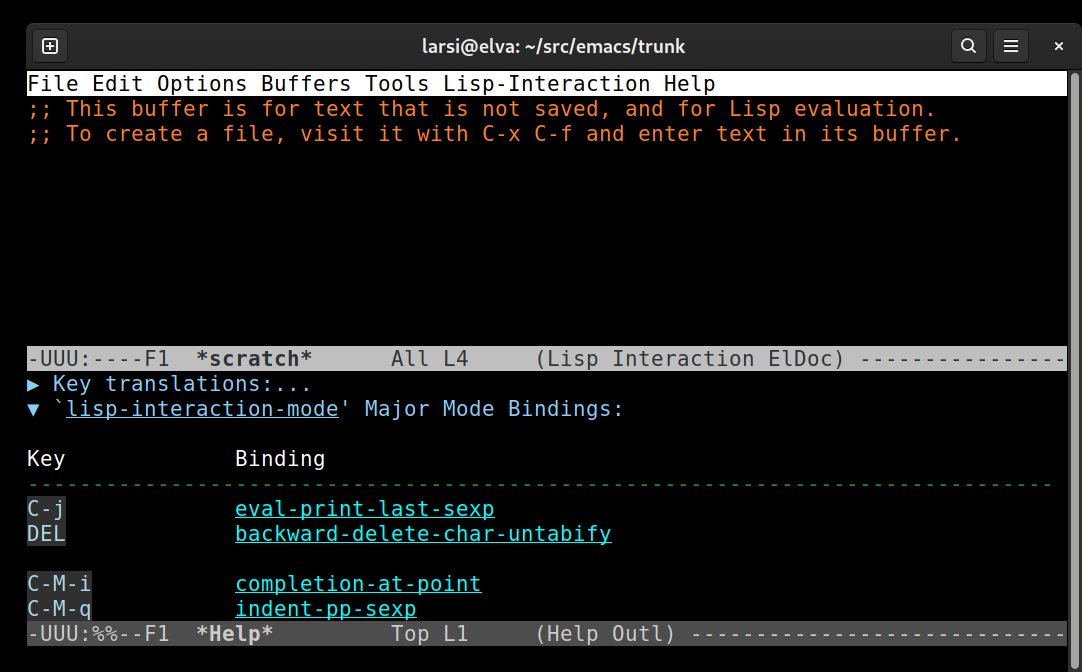
Task: Follow the completion-at-point link
Action: click(358, 584)
